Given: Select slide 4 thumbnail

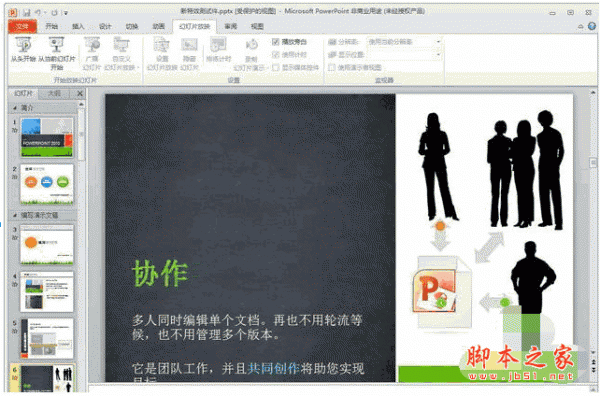Looking at the screenshot, I should tap(47, 292).
